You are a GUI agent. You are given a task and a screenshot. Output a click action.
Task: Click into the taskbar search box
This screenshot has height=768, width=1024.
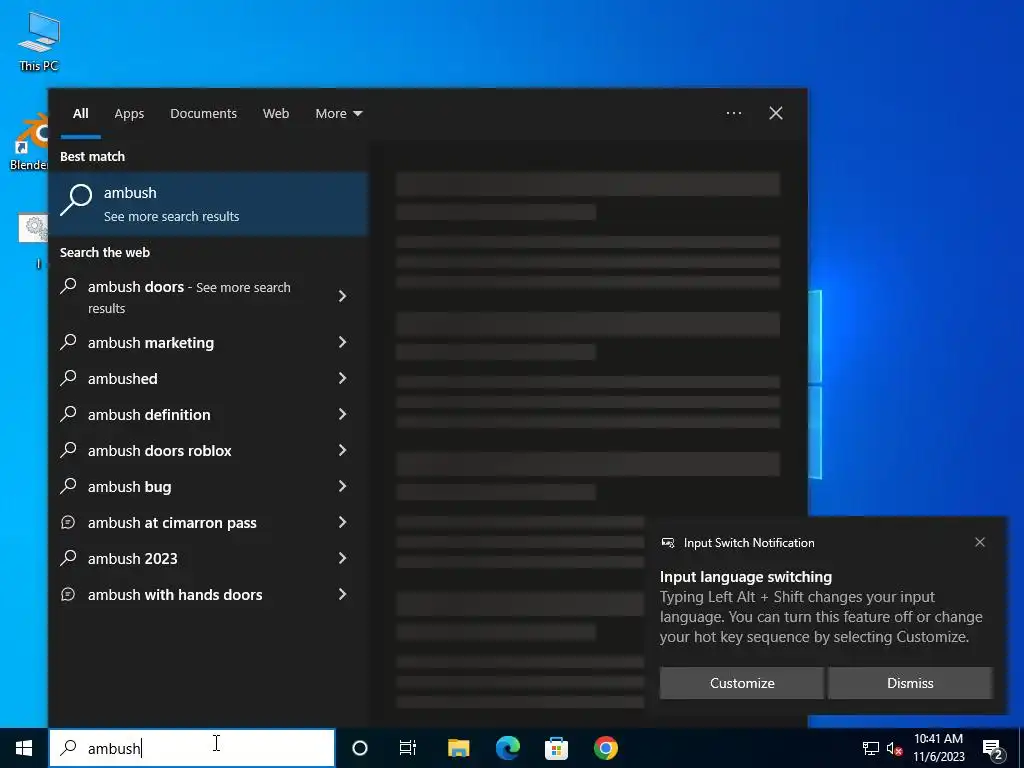click(x=192, y=748)
